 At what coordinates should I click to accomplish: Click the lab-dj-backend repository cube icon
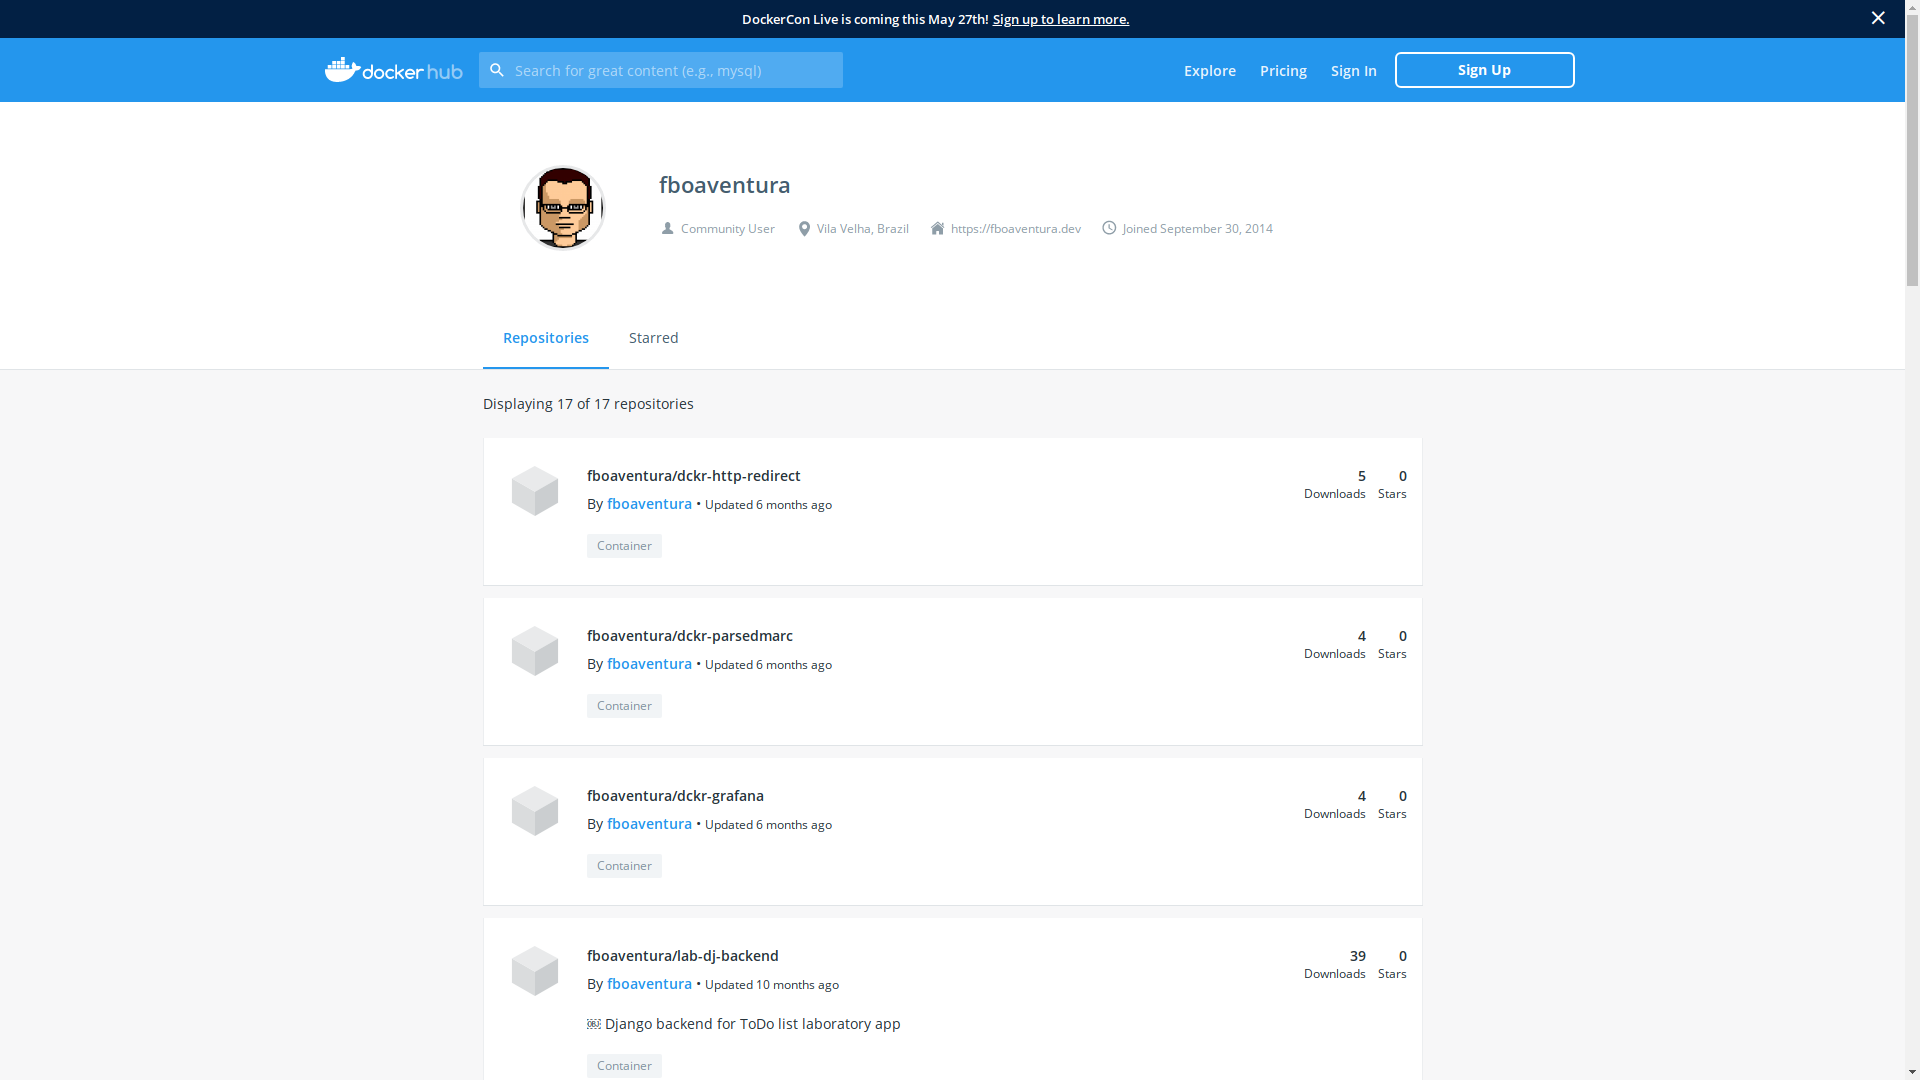535,971
